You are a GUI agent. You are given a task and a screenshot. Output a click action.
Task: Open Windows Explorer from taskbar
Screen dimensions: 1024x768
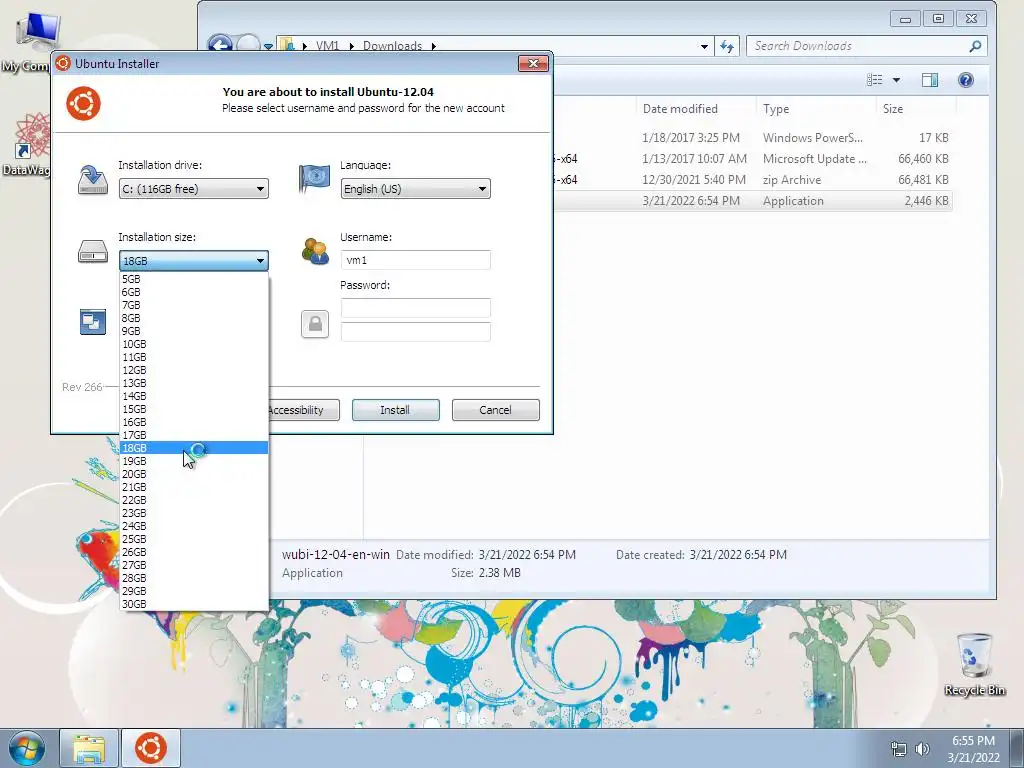click(89, 748)
